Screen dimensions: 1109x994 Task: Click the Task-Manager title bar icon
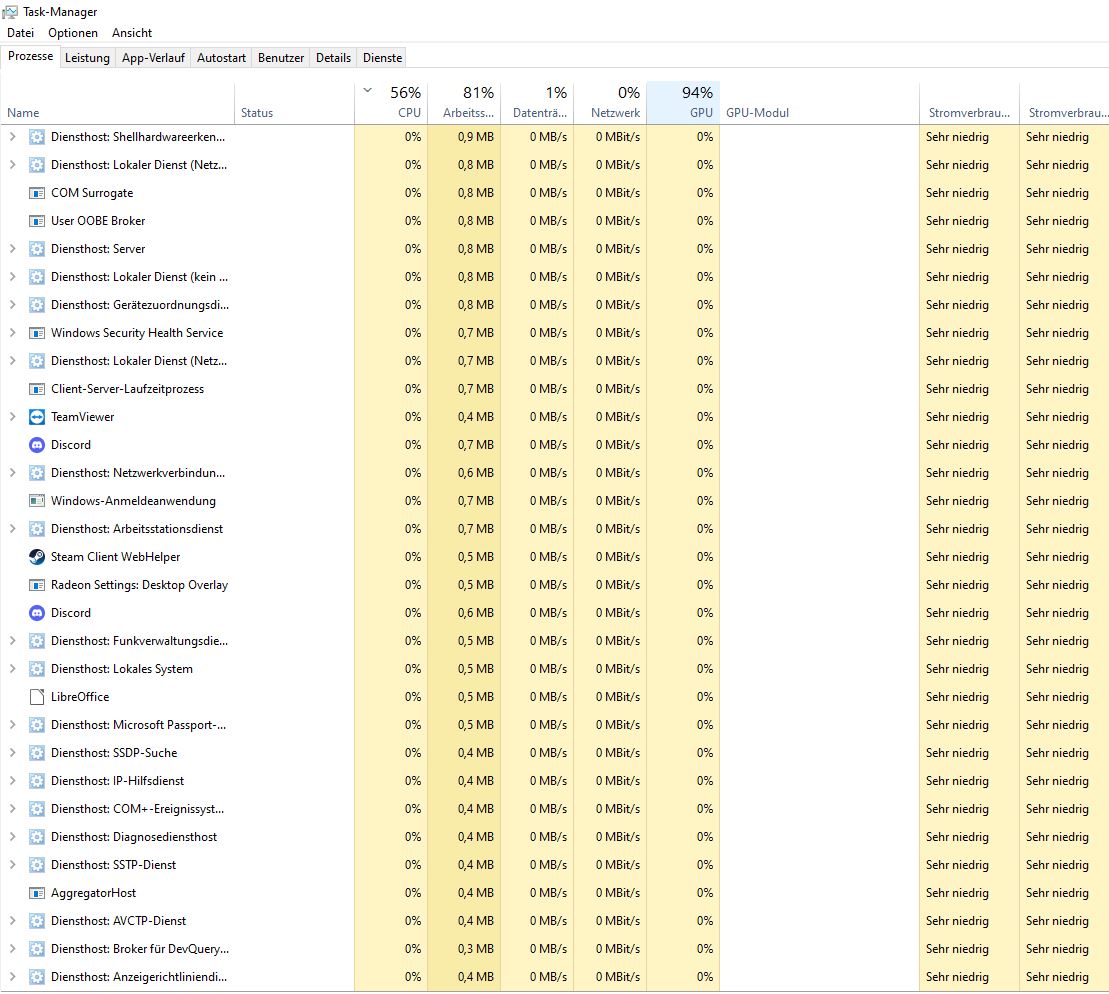tap(10, 11)
